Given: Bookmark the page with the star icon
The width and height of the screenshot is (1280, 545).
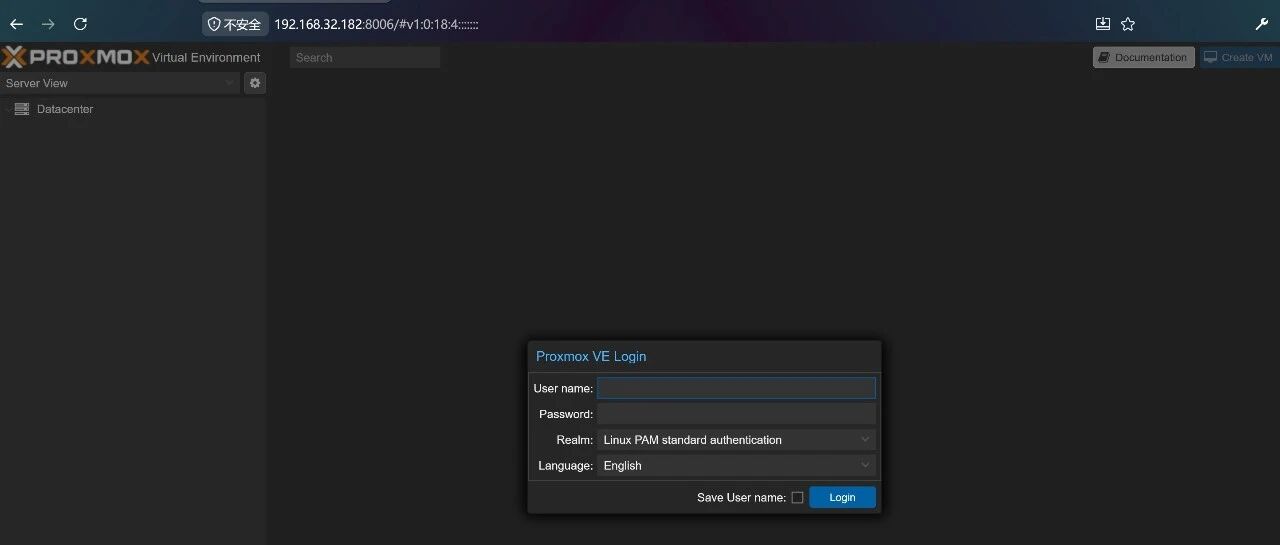Looking at the screenshot, I should tap(1128, 24).
